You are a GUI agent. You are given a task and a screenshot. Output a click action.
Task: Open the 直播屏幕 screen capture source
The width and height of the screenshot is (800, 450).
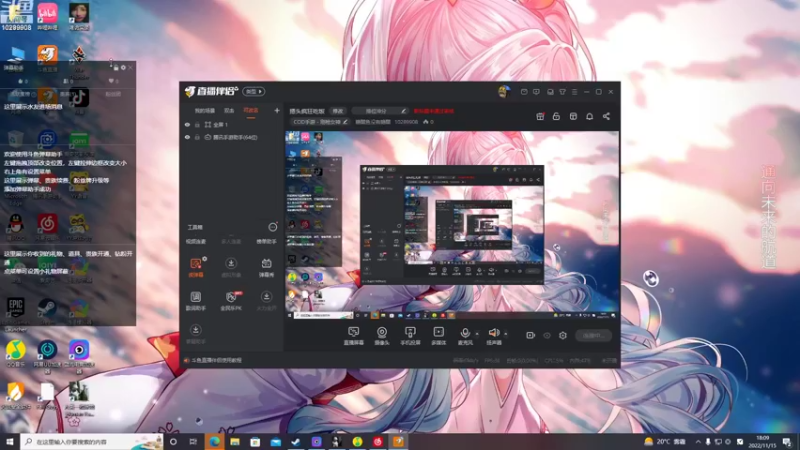tap(354, 336)
